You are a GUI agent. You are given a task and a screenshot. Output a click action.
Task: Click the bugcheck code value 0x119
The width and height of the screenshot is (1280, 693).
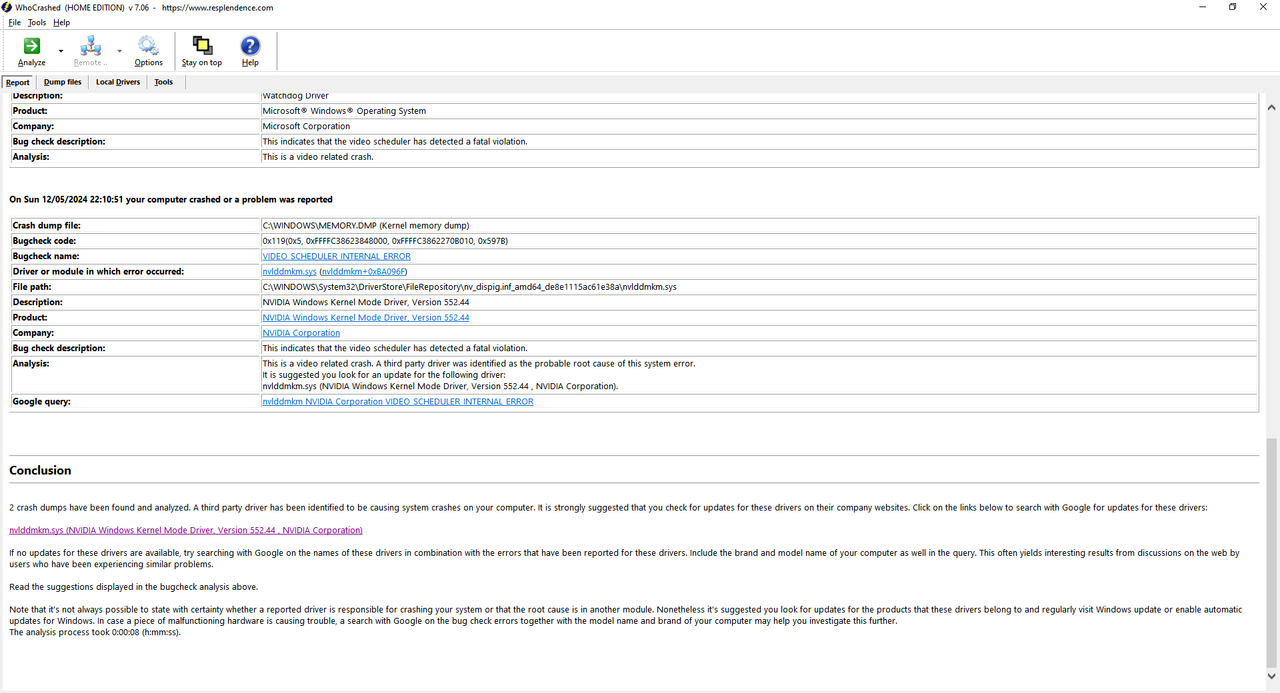(x=385, y=241)
